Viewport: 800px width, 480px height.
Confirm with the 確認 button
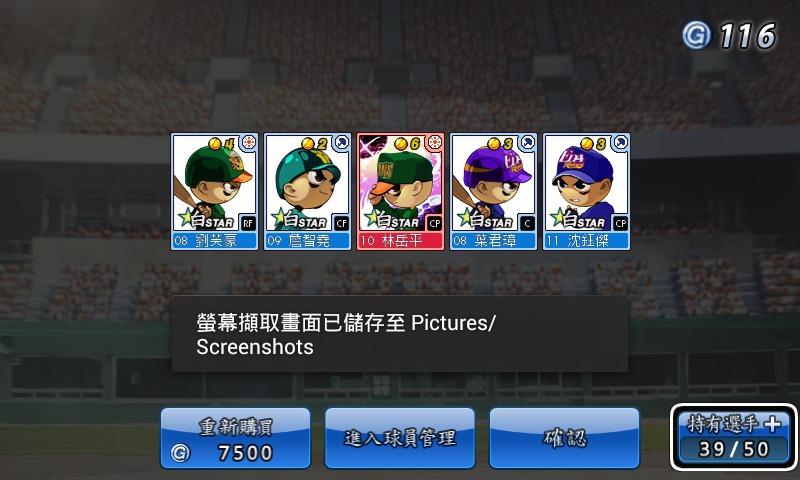564,438
